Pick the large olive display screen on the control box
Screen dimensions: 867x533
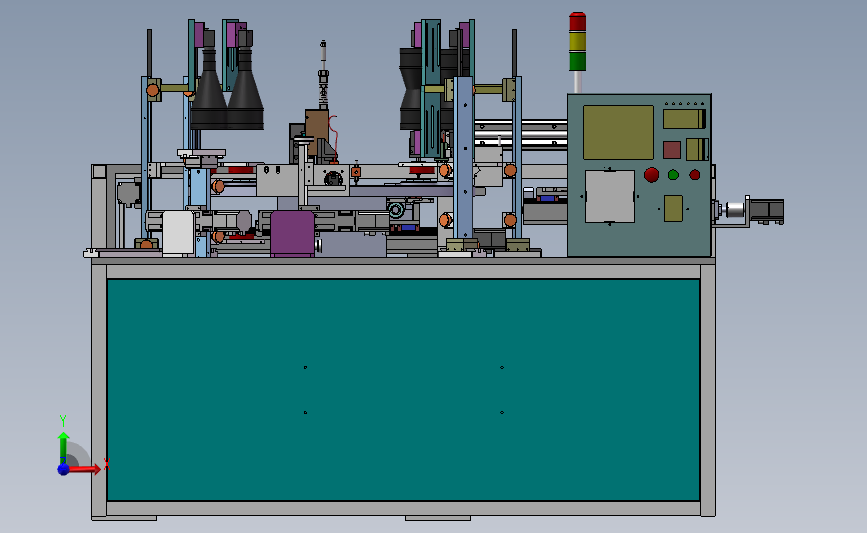618,133
